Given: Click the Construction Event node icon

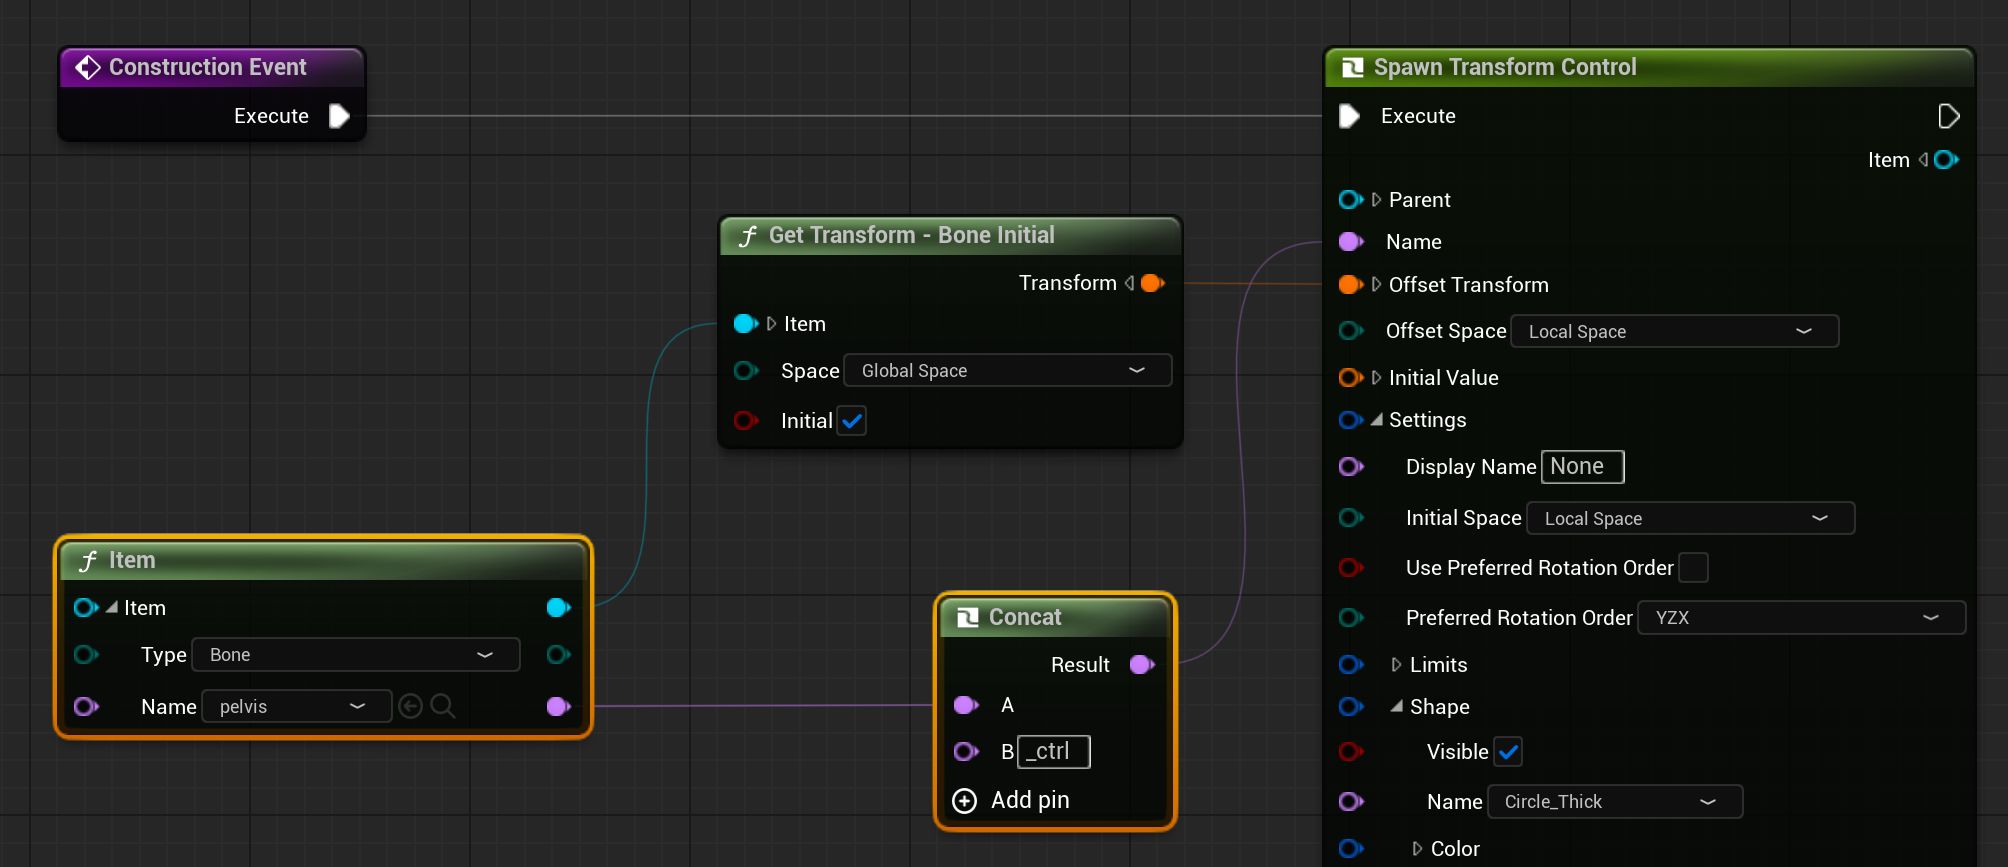Looking at the screenshot, I should click(x=88, y=67).
